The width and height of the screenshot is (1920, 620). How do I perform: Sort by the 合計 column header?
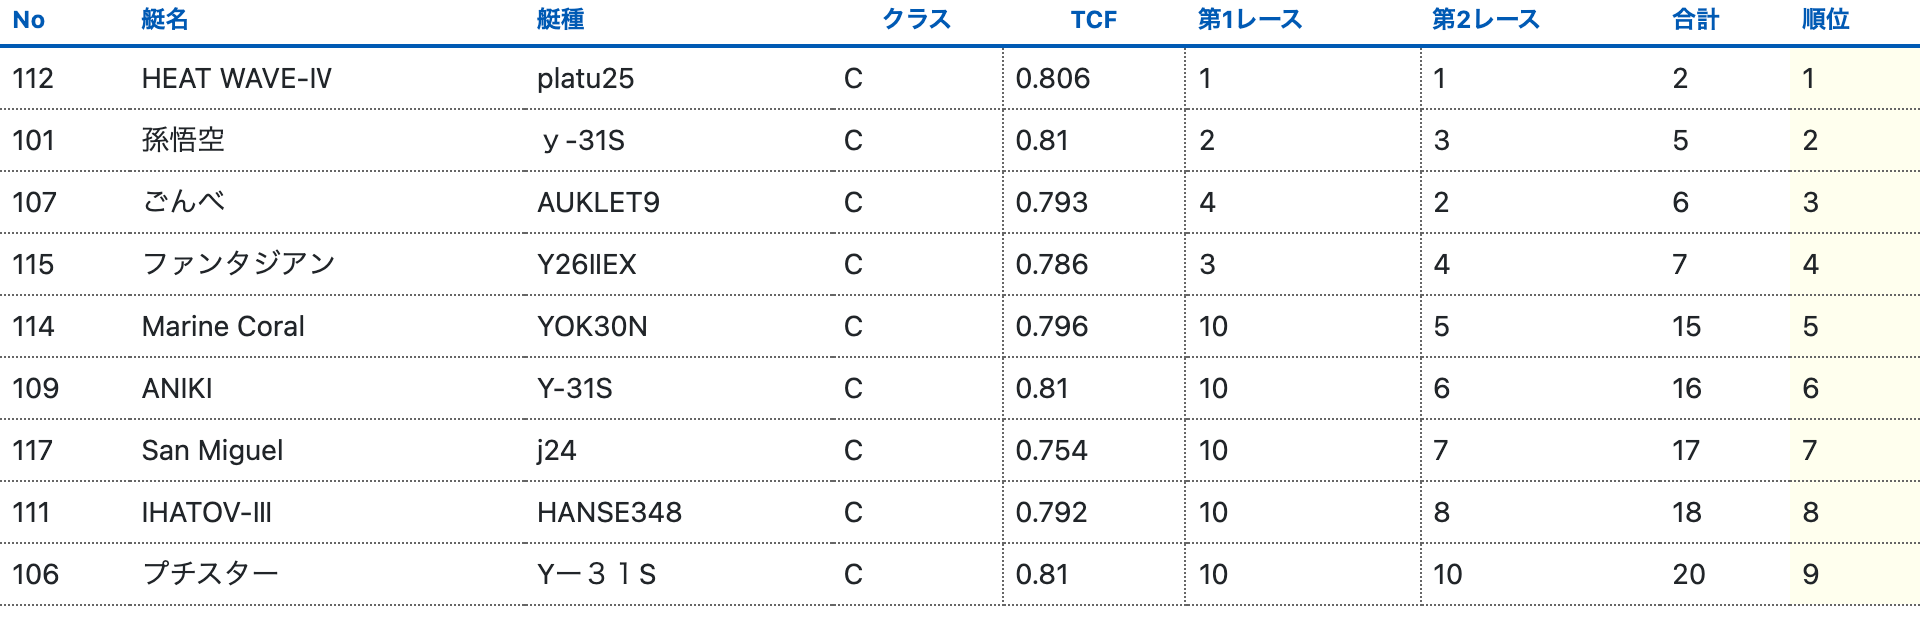click(x=1696, y=20)
